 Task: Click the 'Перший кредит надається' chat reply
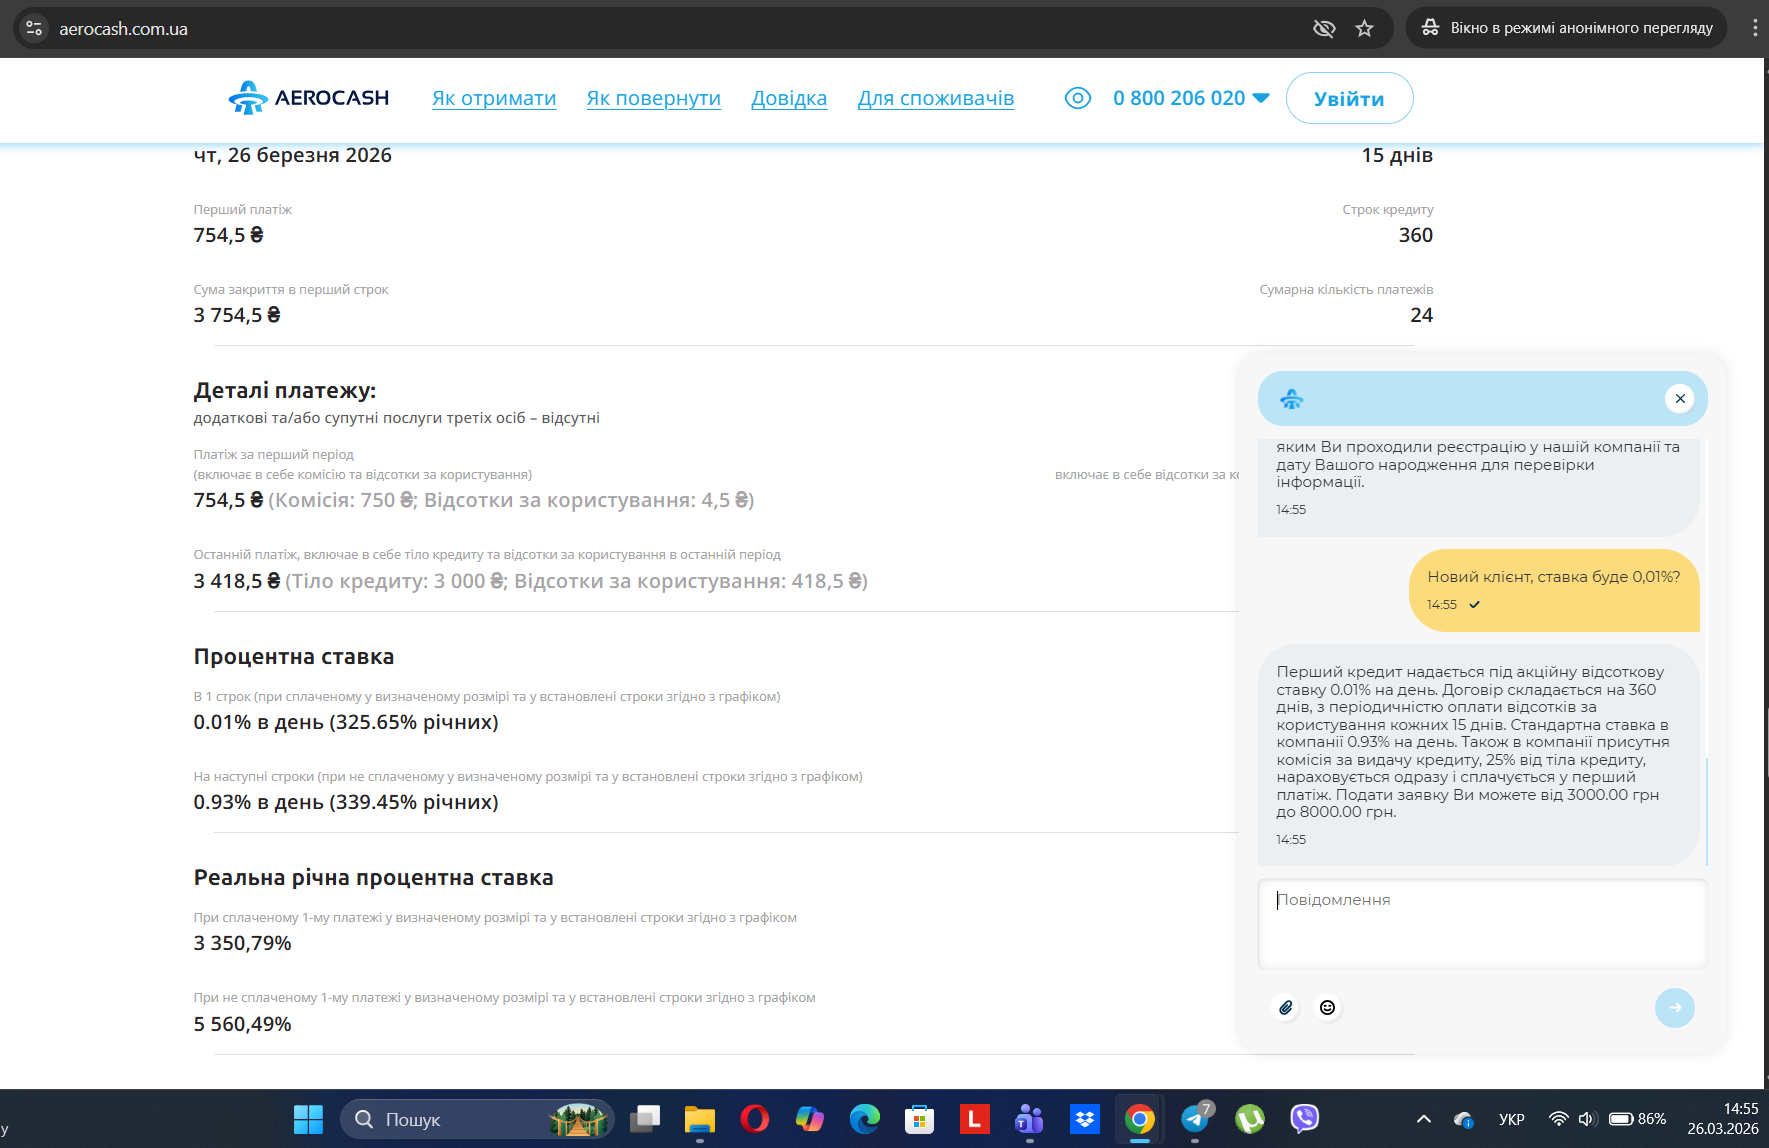coord(1479,755)
